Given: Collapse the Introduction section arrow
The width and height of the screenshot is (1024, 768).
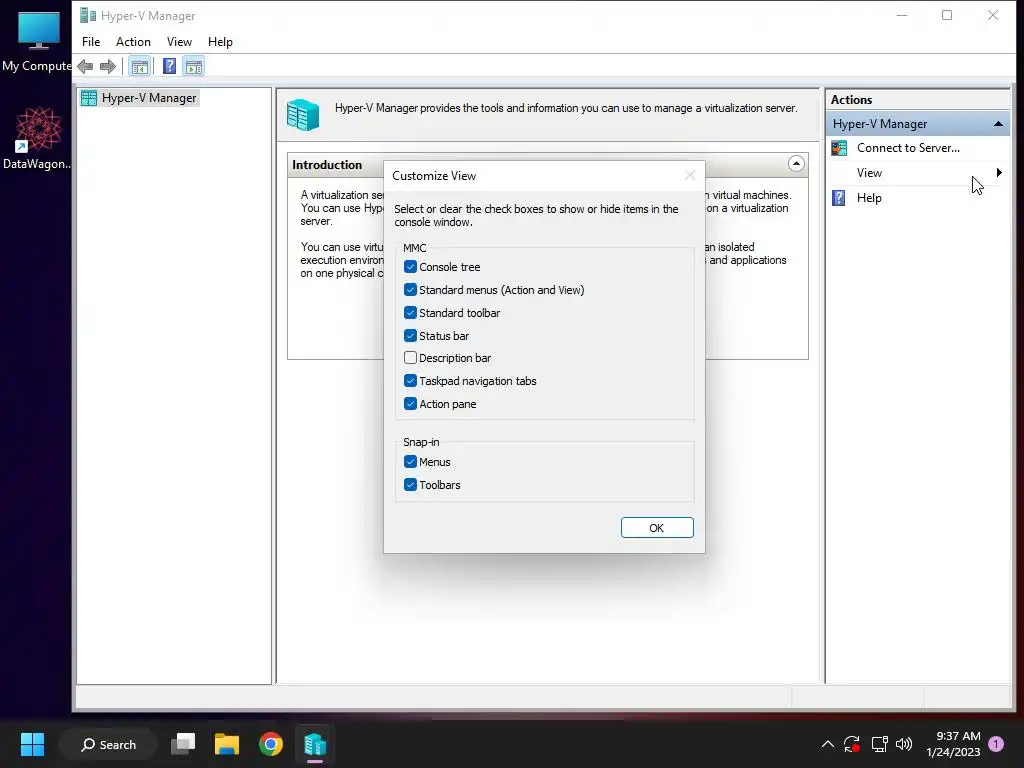Looking at the screenshot, I should 795,163.
